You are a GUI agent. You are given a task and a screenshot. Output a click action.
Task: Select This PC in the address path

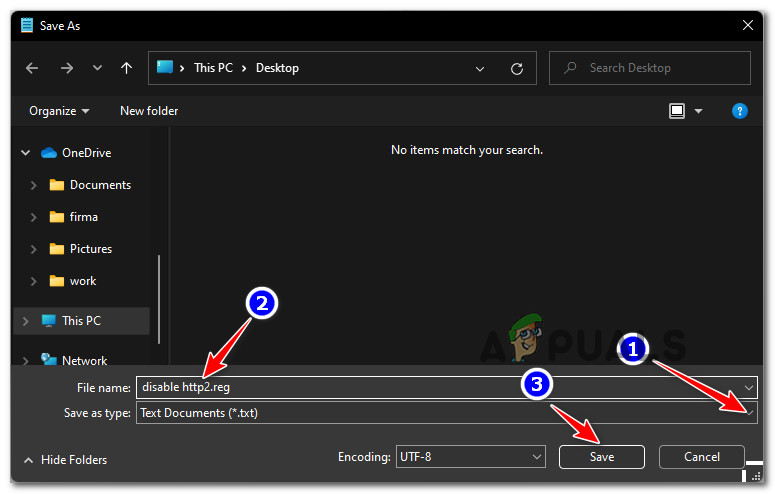point(213,68)
